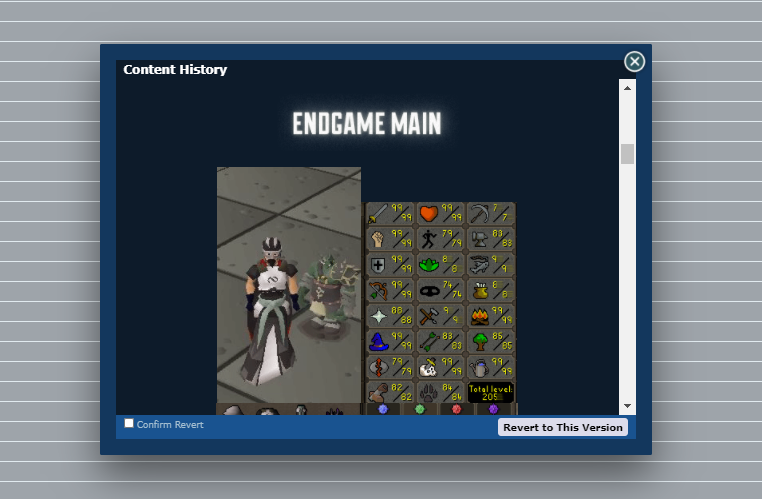
Task: Click the Slayer skull skill icon
Action: click(429, 368)
